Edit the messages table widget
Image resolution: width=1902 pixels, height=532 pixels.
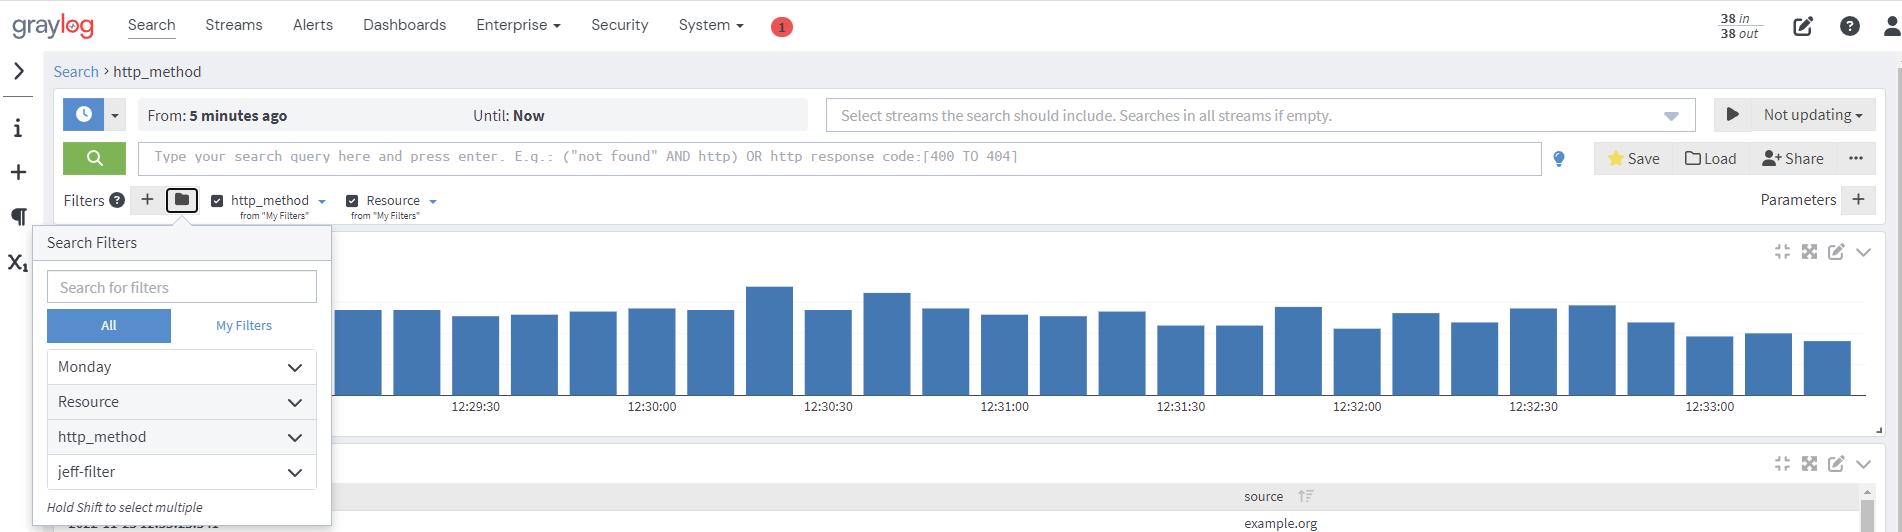coord(1836,464)
